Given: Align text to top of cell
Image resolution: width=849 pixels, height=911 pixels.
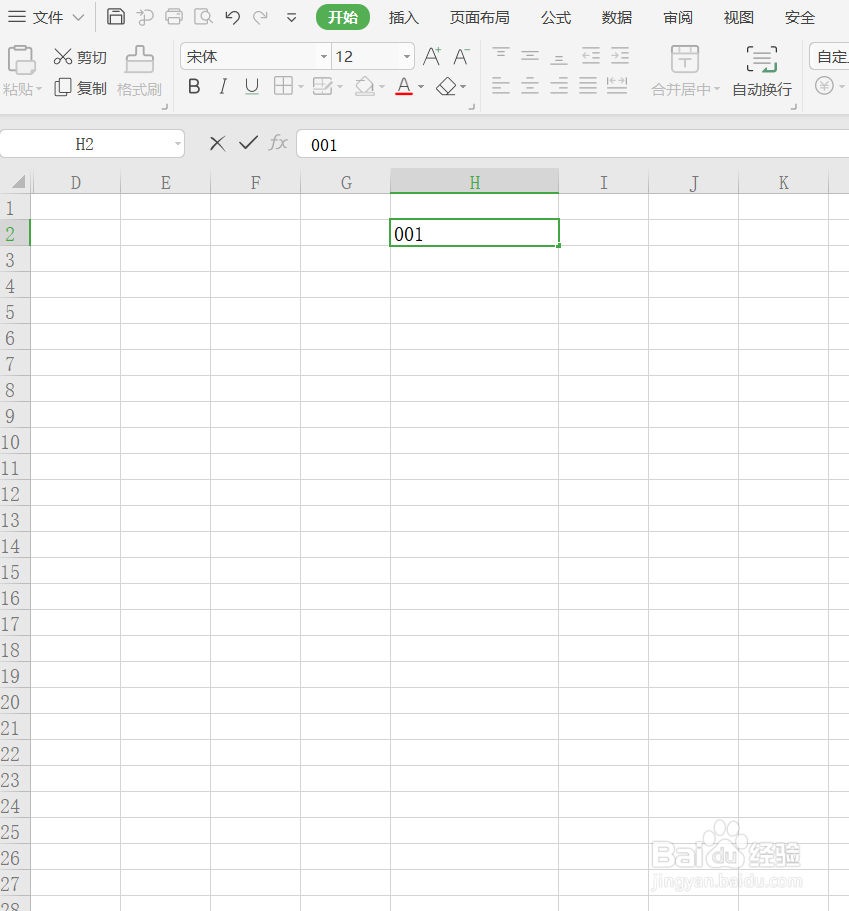Looking at the screenshot, I should pyautogui.click(x=501, y=55).
